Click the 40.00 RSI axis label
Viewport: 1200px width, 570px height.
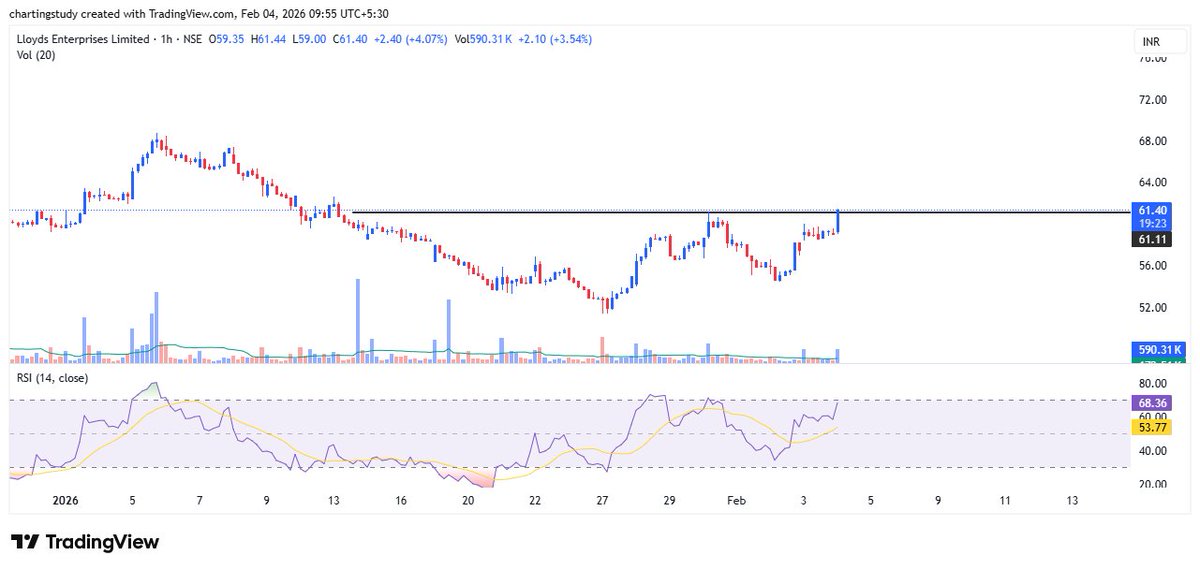(1153, 451)
